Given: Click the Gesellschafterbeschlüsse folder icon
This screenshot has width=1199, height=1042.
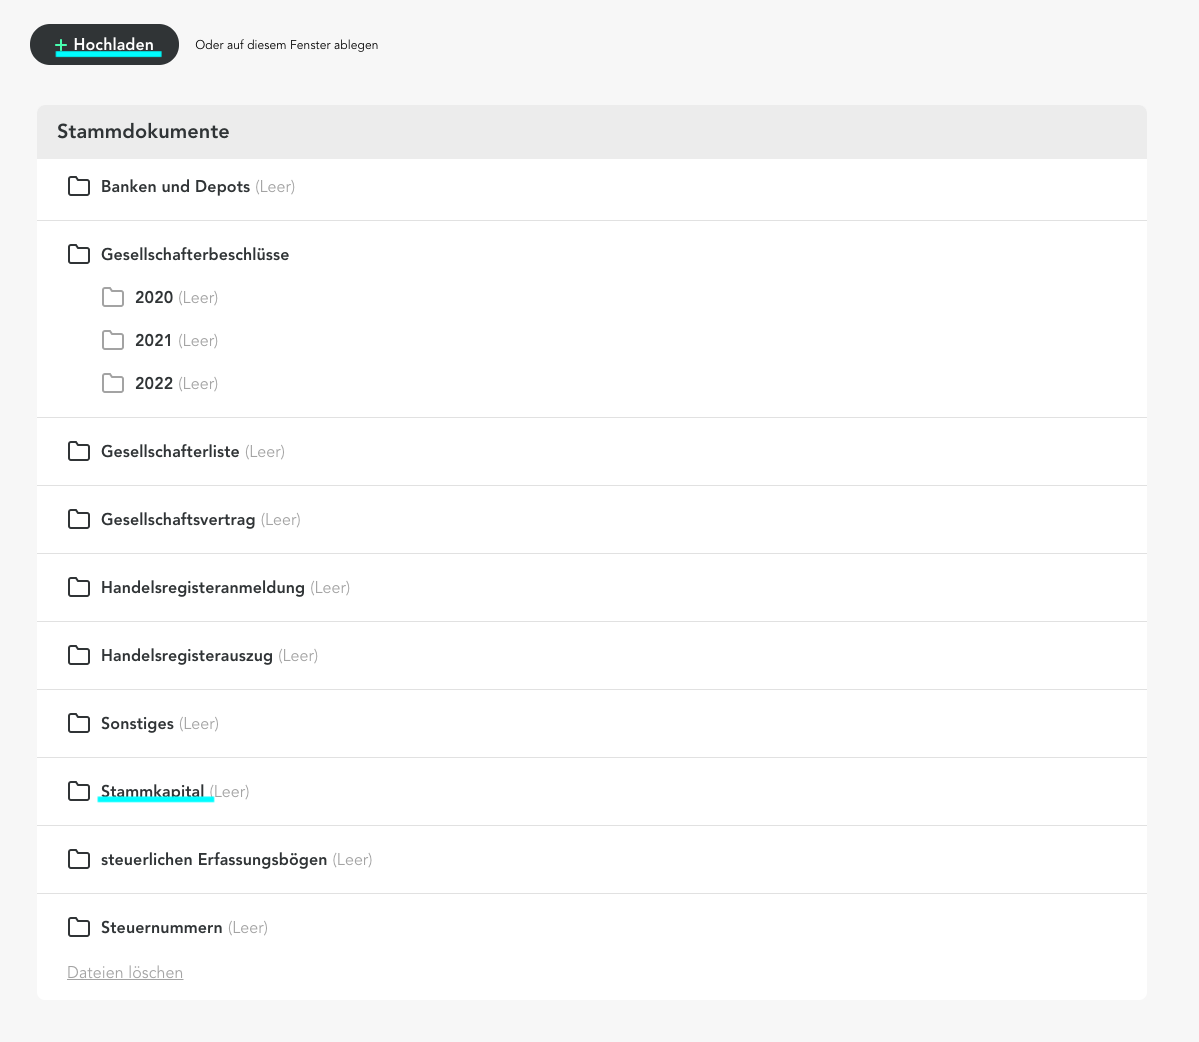Looking at the screenshot, I should coord(79,254).
